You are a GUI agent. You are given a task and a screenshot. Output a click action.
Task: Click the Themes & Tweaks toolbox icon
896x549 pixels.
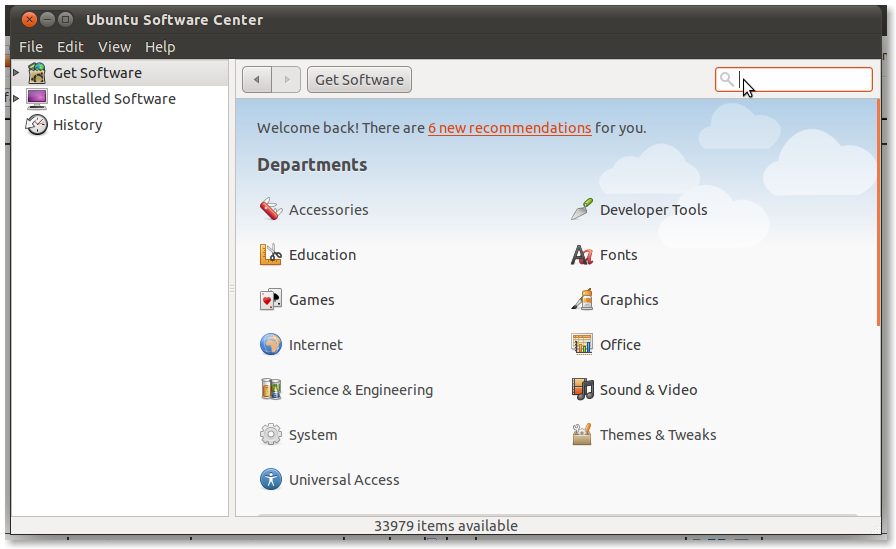click(x=582, y=435)
